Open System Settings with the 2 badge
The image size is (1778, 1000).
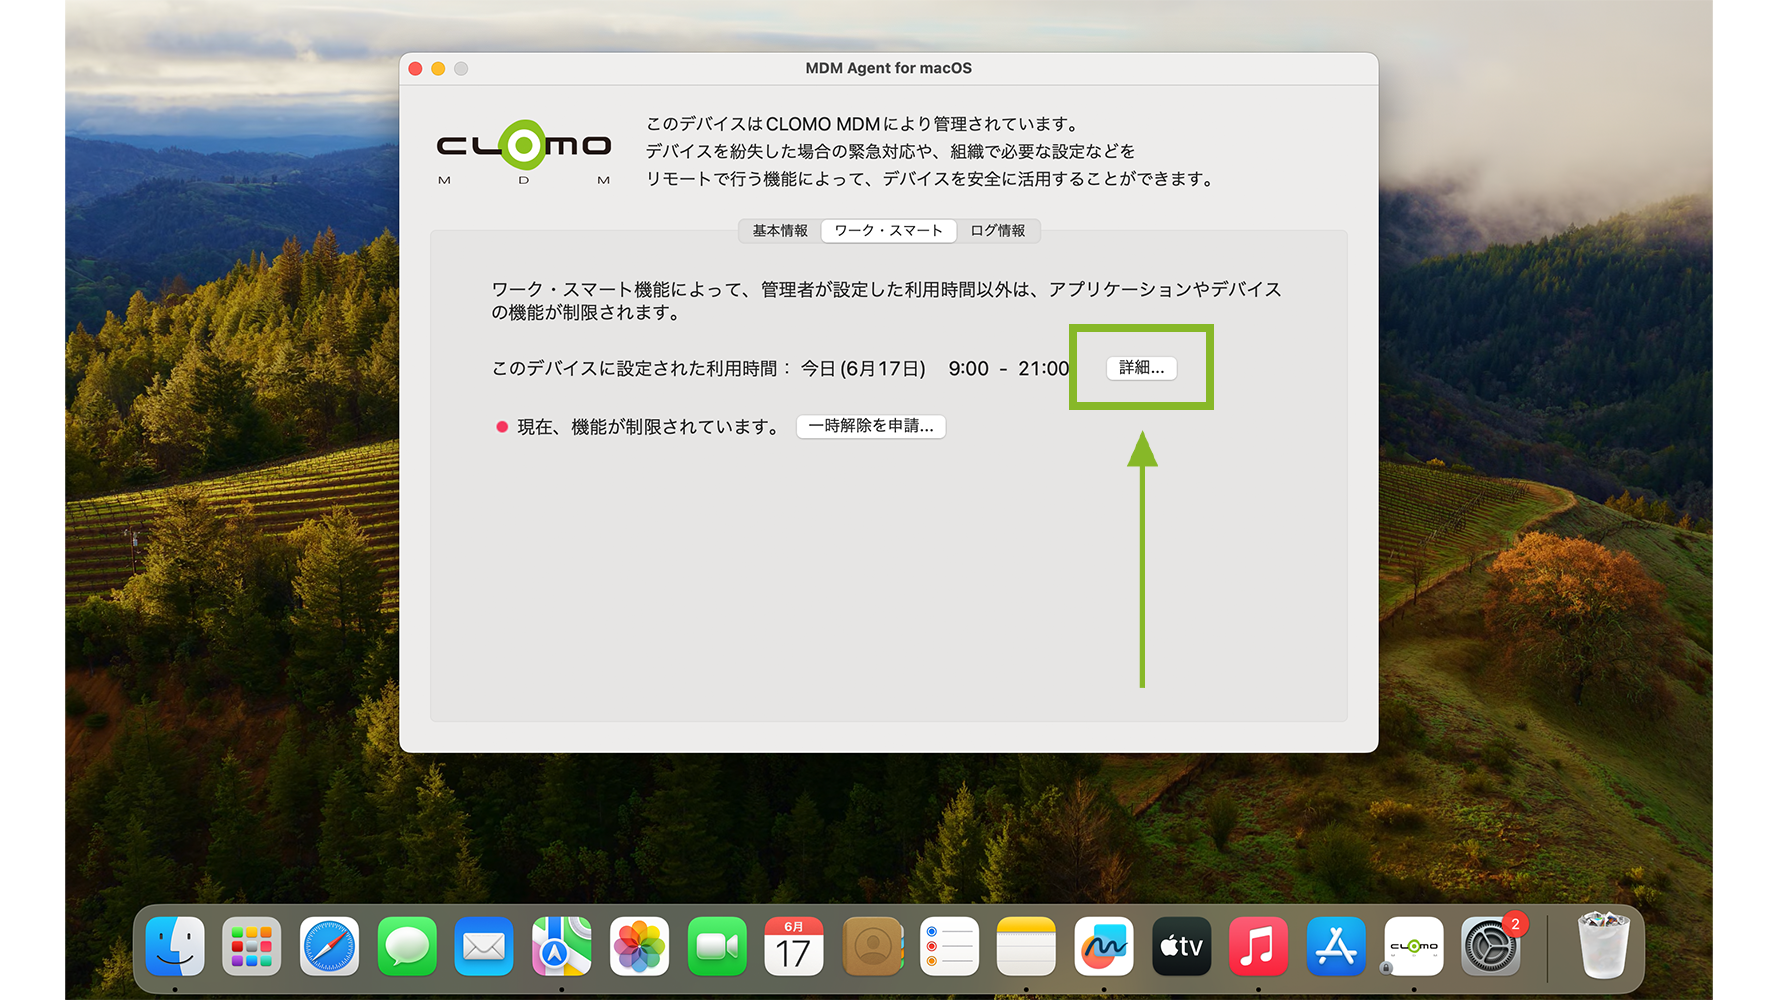tap(1491, 946)
